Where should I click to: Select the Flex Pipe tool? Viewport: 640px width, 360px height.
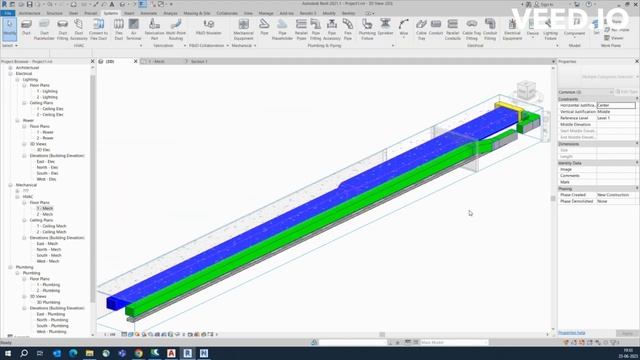point(348,29)
